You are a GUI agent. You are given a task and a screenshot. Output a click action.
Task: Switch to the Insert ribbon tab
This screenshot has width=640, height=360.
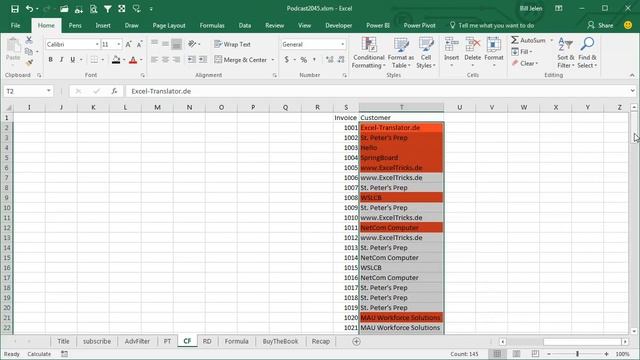coord(103,25)
